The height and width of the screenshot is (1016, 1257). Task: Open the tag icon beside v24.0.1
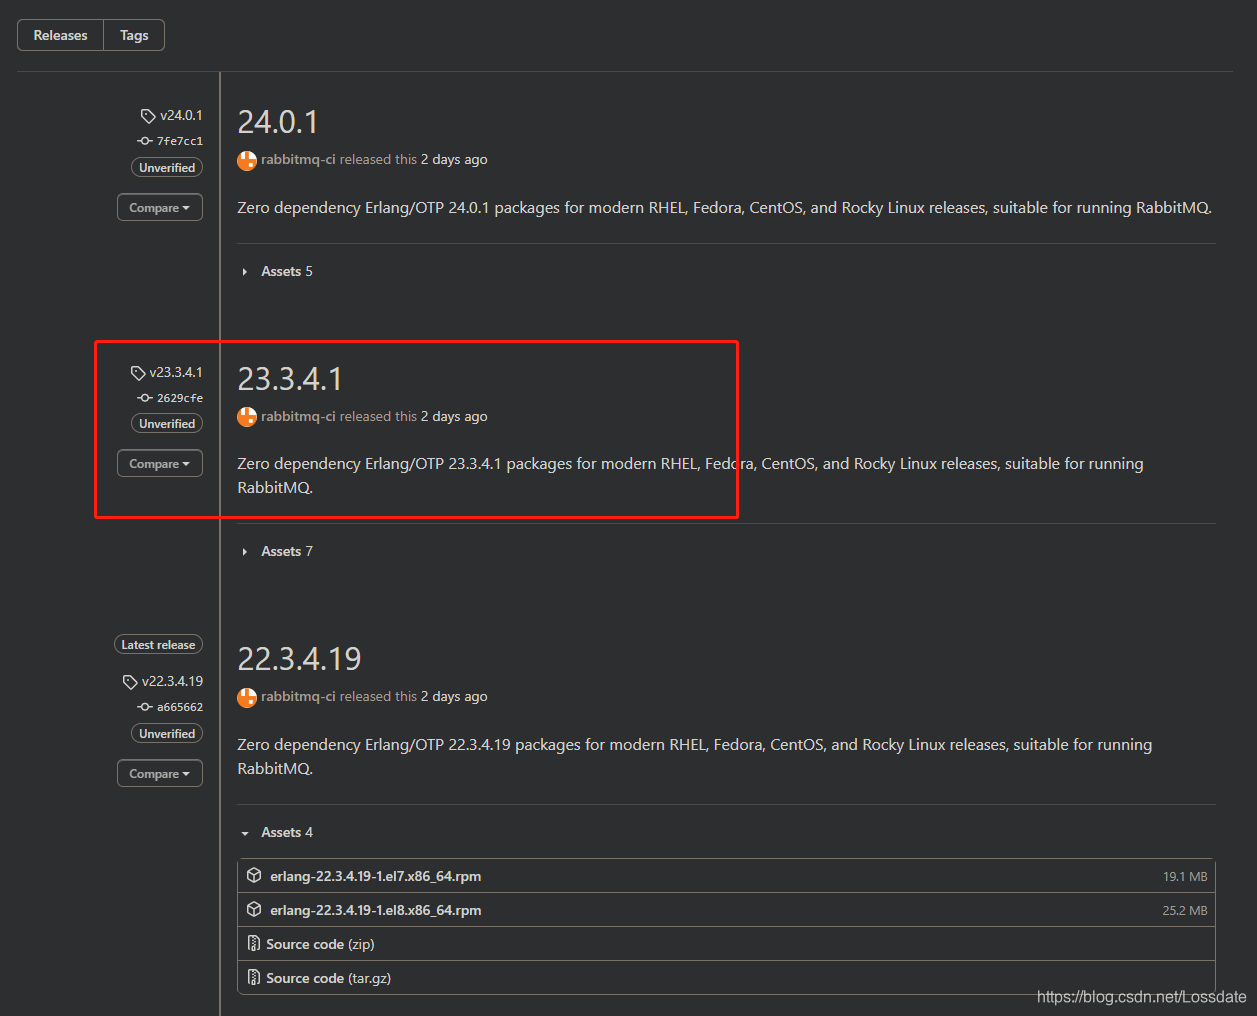tap(148, 116)
